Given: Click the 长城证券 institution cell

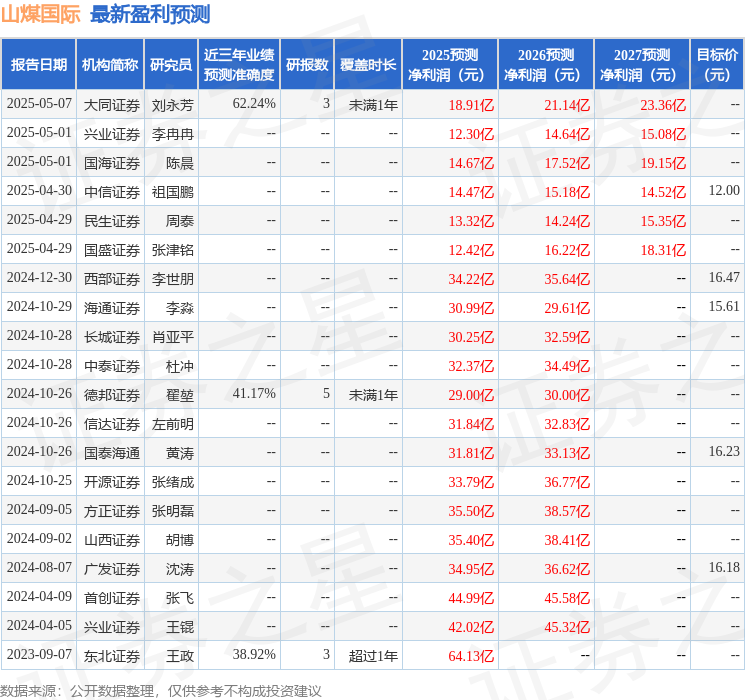Looking at the screenshot, I should pyautogui.click(x=112, y=337).
